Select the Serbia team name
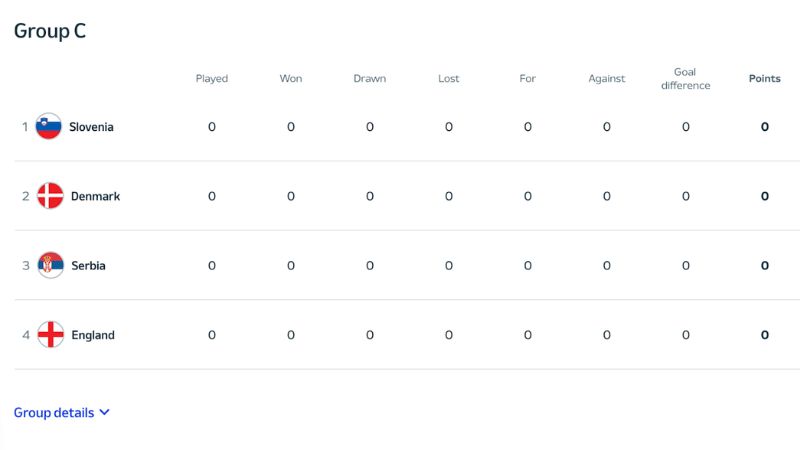 pyautogui.click(x=88, y=266)
